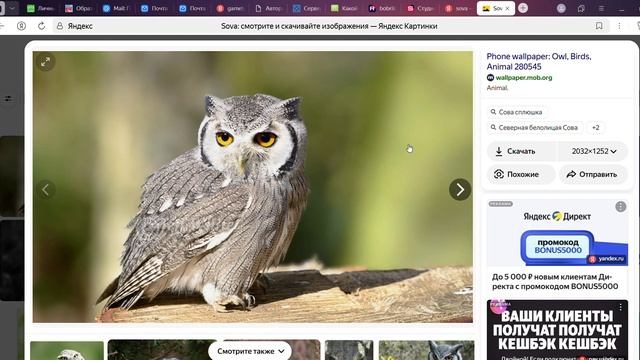Bookmark this page icon
The image size is (640, 360).
(599, 26)
